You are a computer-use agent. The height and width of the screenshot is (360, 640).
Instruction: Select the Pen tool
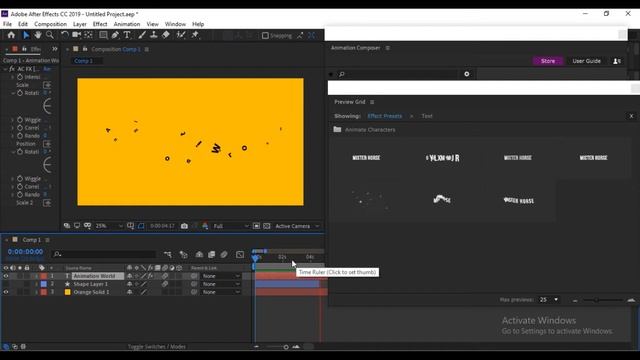[x=115, y=35]
